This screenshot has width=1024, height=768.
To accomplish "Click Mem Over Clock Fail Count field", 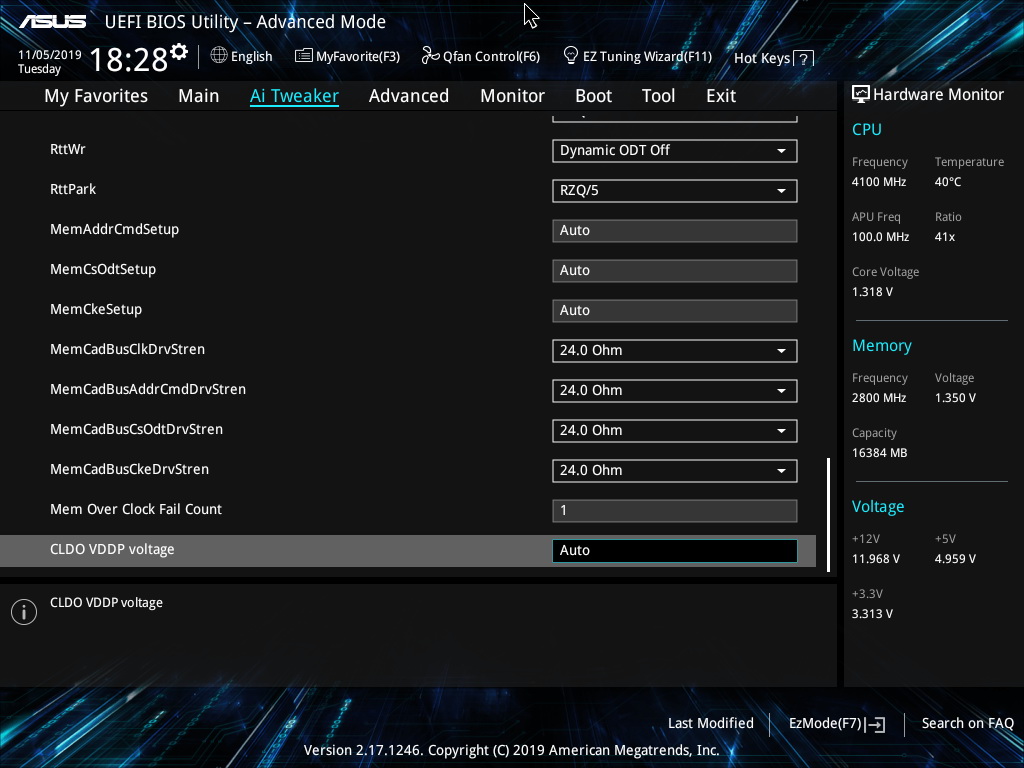I will [675, 511].
